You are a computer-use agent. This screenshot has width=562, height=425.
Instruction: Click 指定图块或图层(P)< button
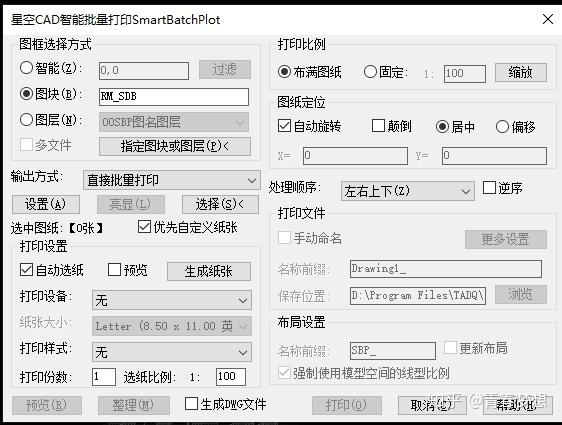tap(175, 147)
